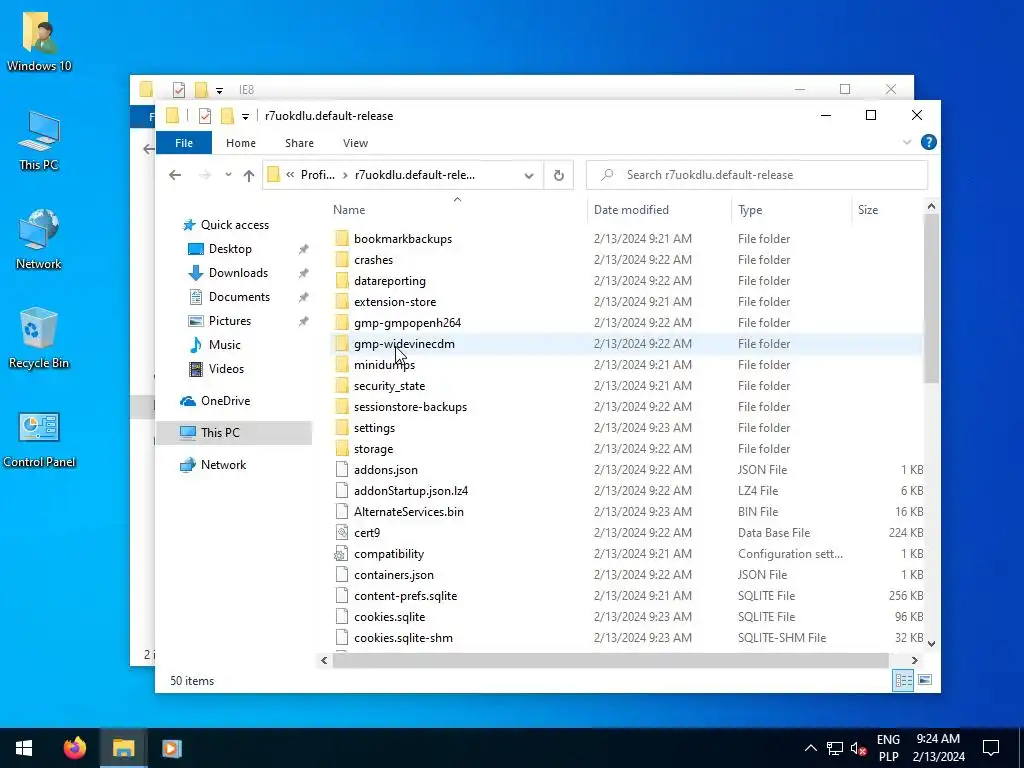This screenshot has height=768, width=1024.
Task: Refresh the current folder
Action: point(558,175)
